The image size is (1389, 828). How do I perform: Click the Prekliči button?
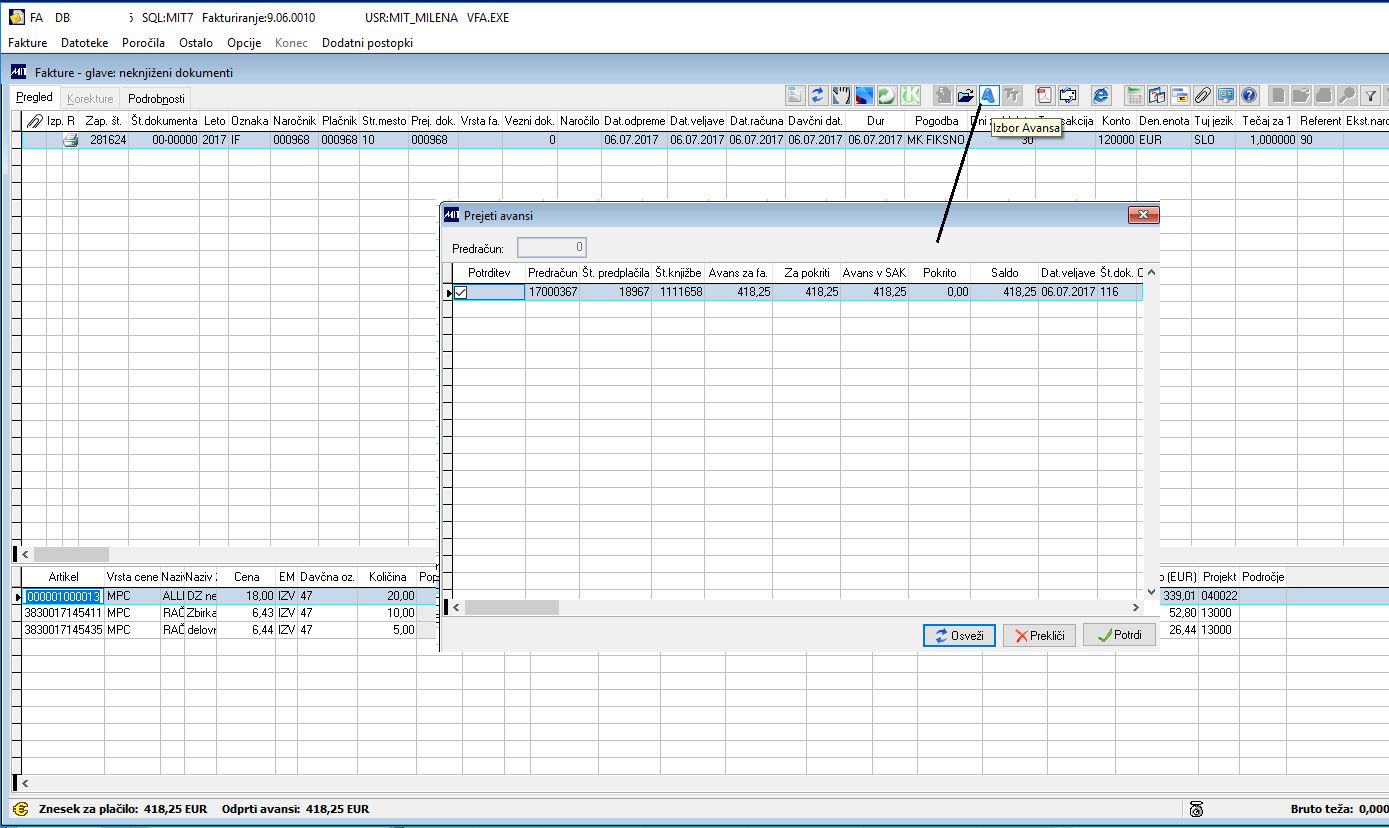(1039, 635)
